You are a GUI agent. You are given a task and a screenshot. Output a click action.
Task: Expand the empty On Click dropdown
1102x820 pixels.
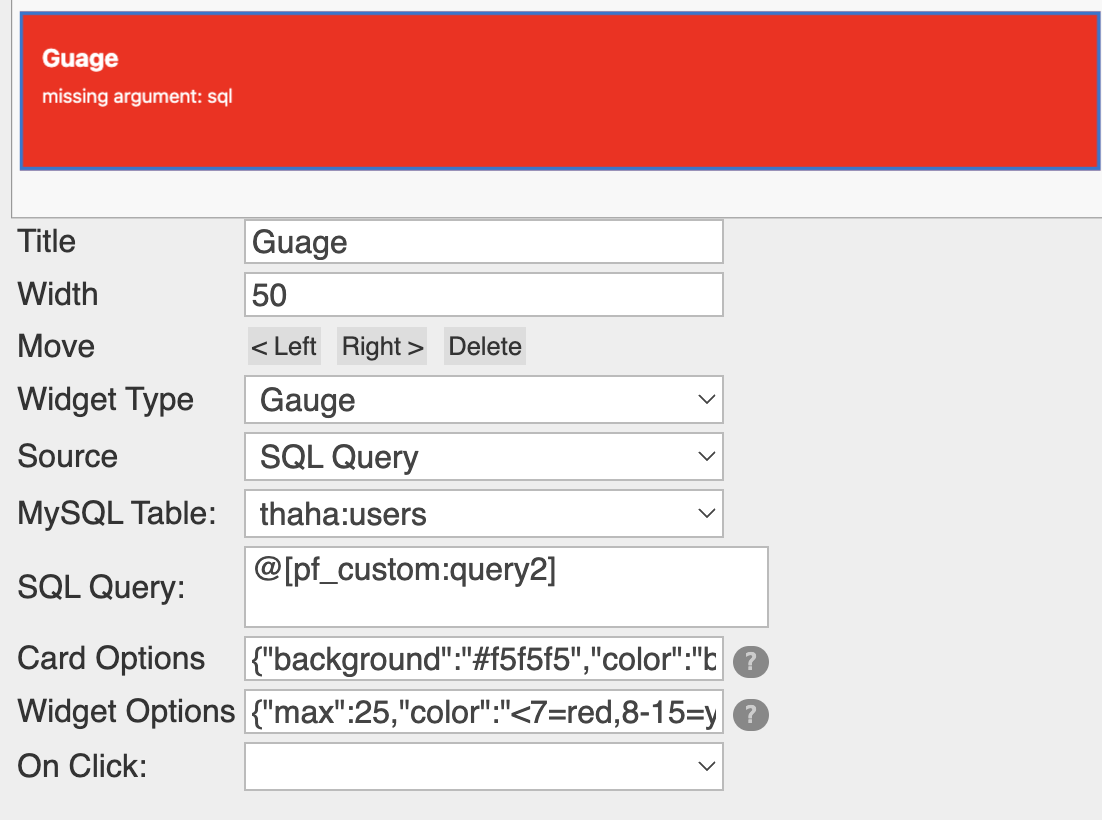tap(483, 766)
